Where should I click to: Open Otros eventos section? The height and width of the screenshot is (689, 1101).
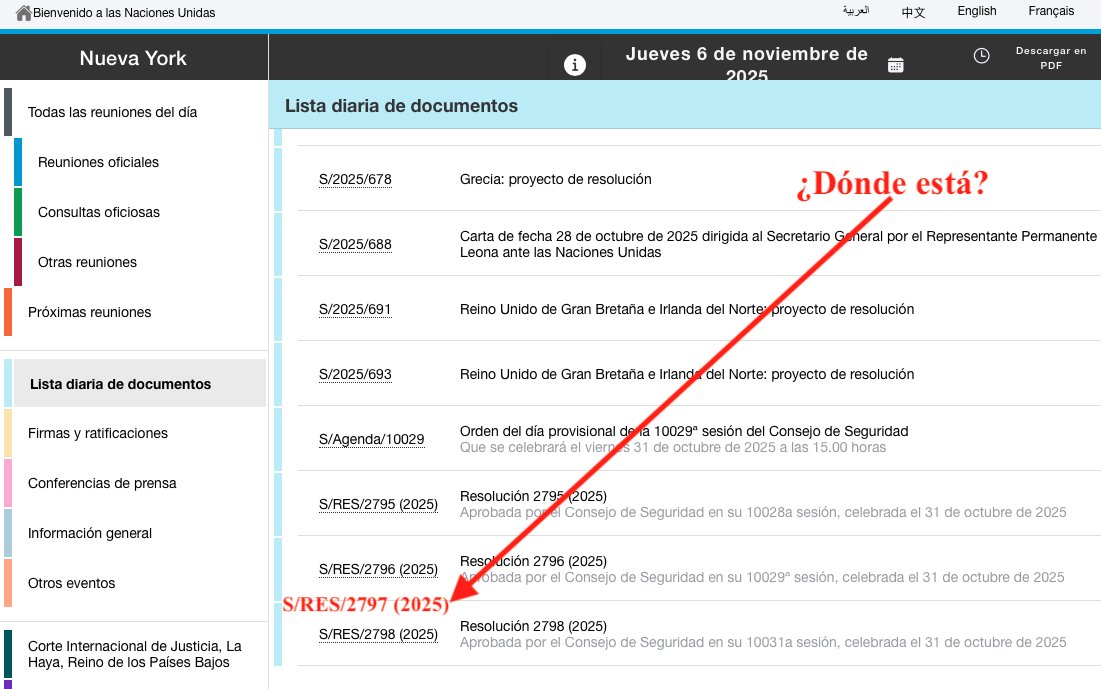[x=72, y=583]
